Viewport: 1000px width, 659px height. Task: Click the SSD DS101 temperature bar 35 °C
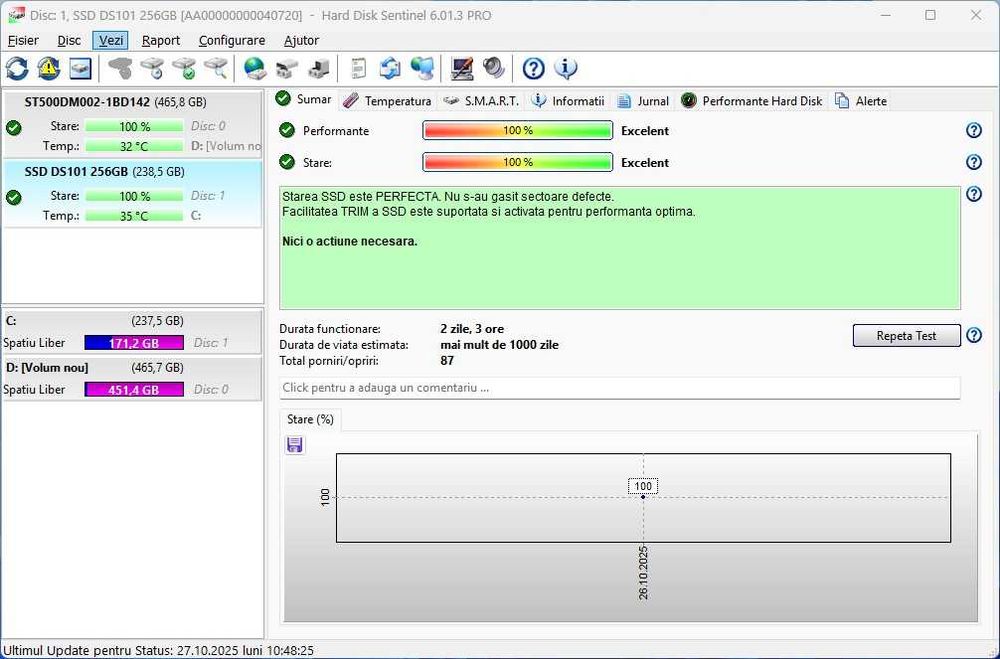(x=134, y=216)
